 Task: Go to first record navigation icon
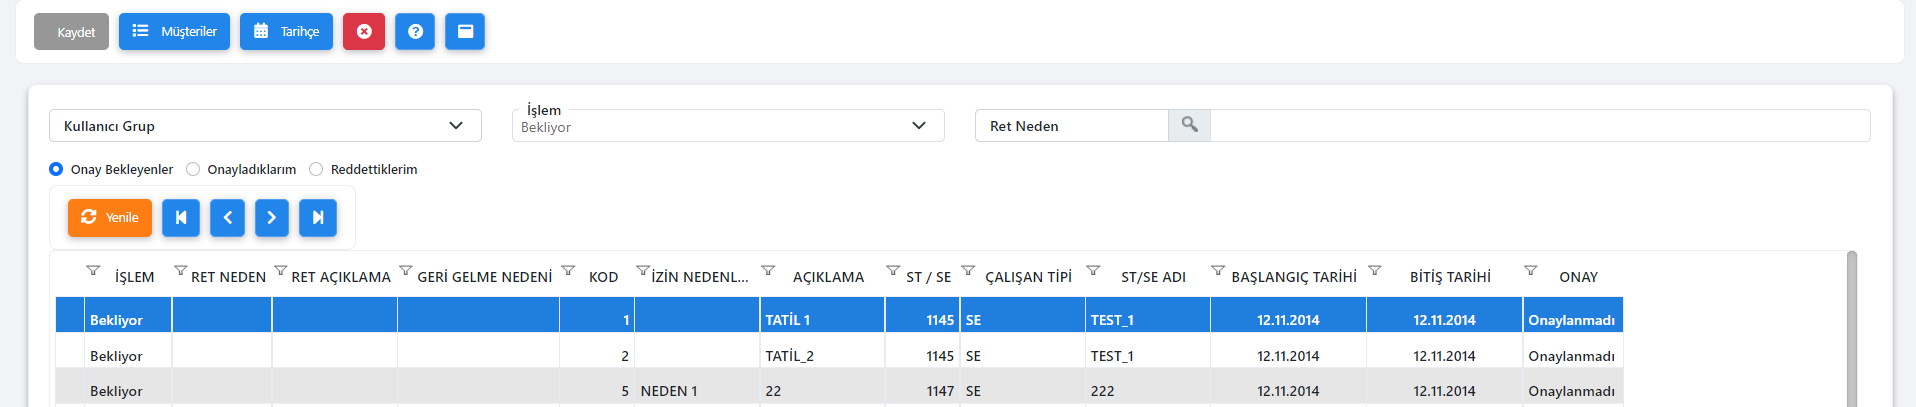[181, 218]
